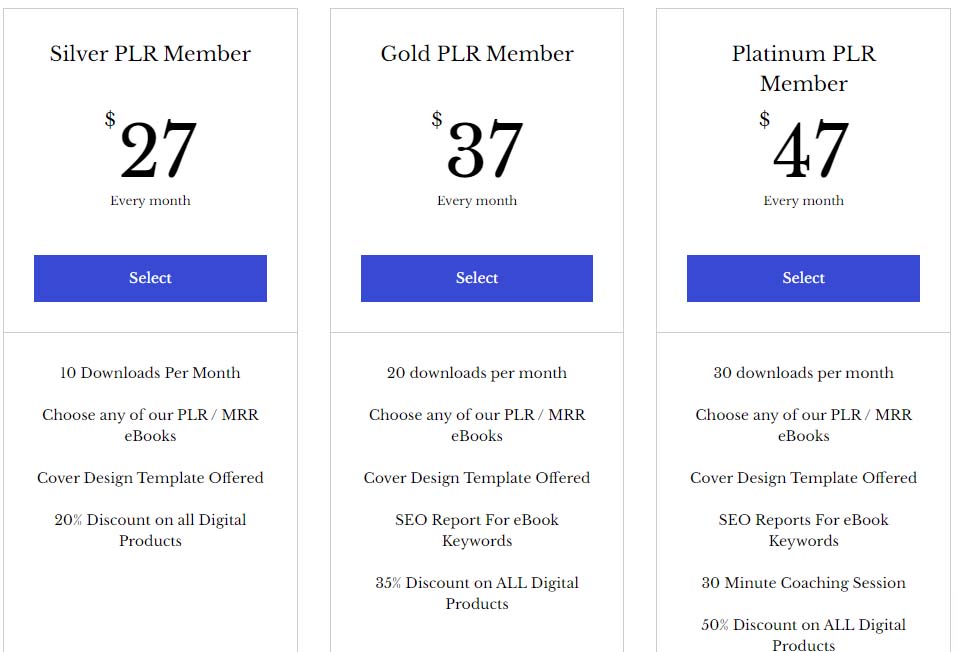Click Every month under the Silver price
The height and width of the screenshot is (652, 958).
[x=150, y=200]
